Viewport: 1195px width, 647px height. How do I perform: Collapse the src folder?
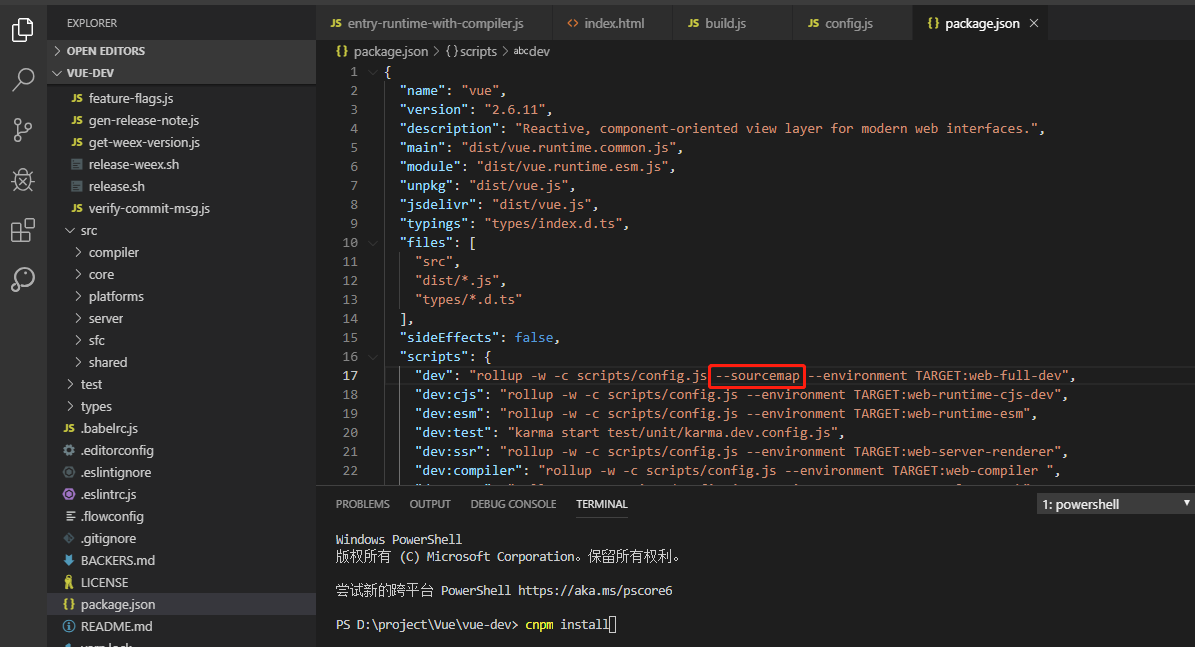(70, 230)
